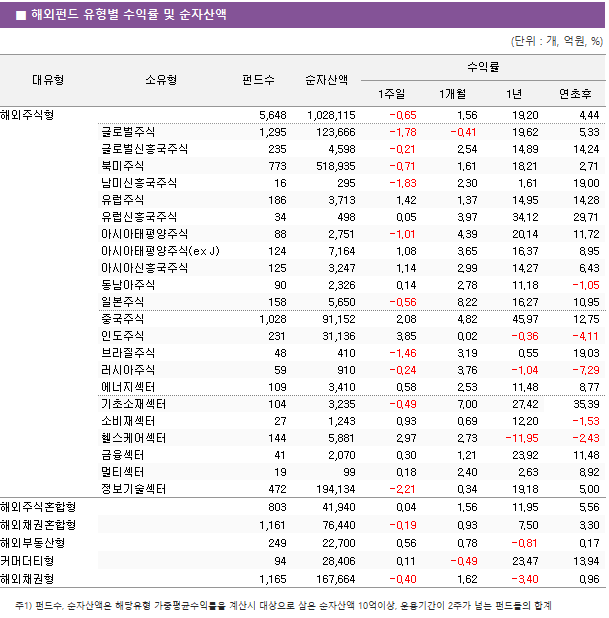The width and height of the screenshot is (609, 618).
Task: Click the 35,39 year-to-date return value
Action: coord(586,404)
